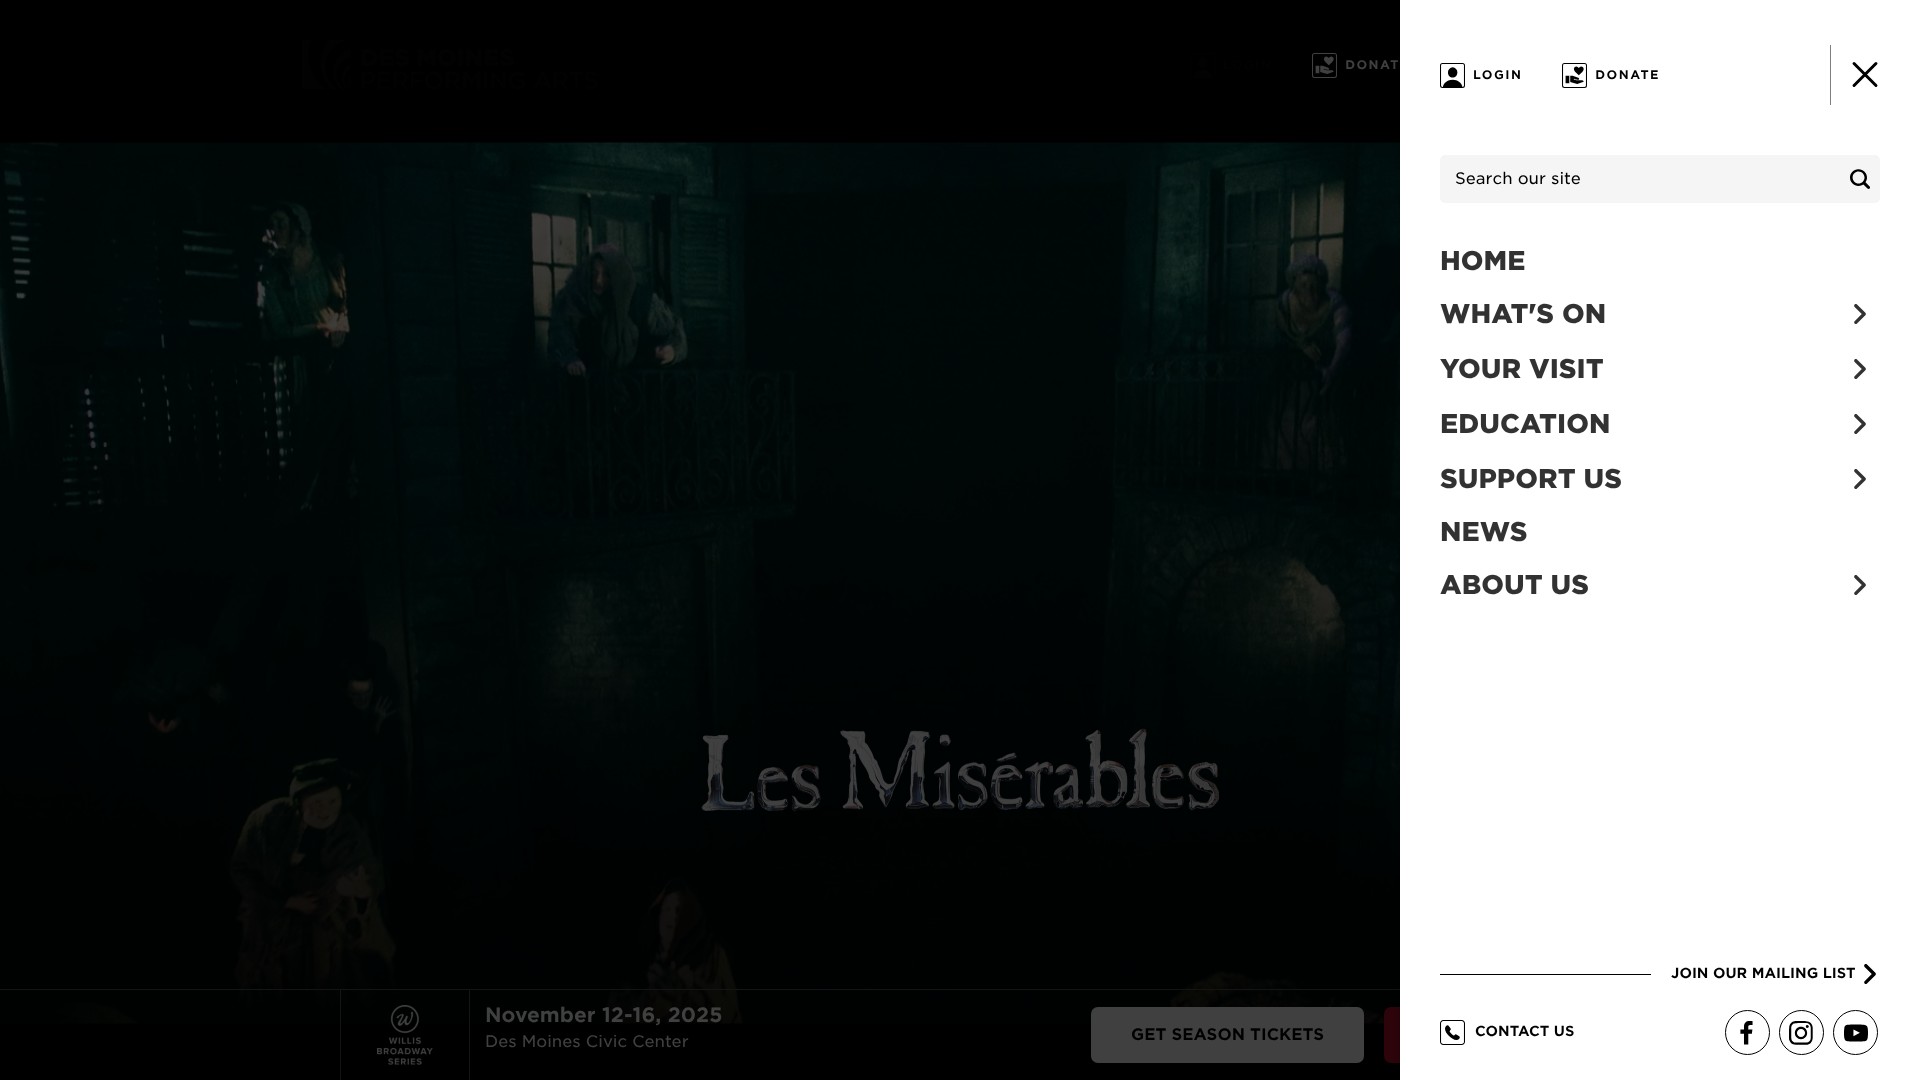Viewport: 1920px width, 1080px height.
Task: Click the Donate text link in the menu panel
Action: coord(1627,75)
